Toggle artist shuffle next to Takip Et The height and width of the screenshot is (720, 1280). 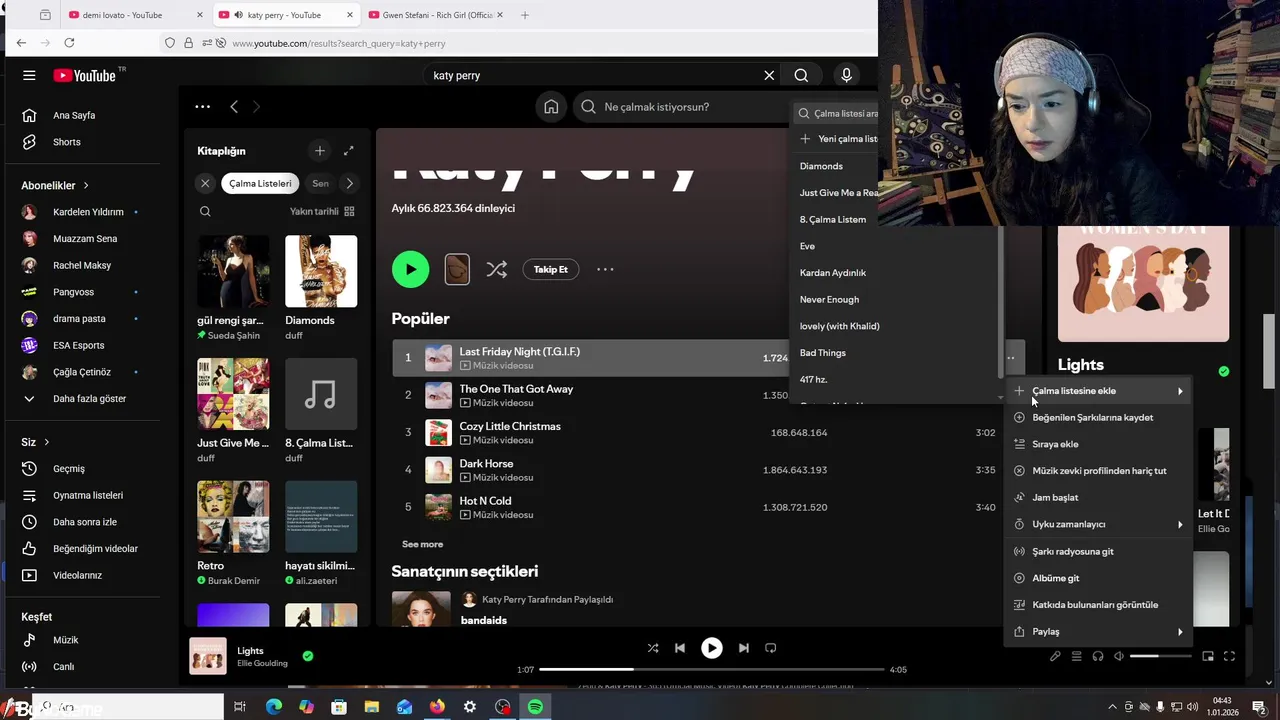(x=496, y=269)
